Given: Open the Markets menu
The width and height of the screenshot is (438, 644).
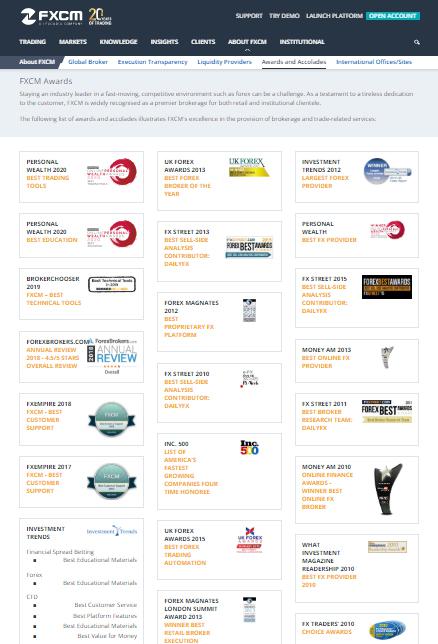Looking at the screenshot, I should click(x=73, y=42).
